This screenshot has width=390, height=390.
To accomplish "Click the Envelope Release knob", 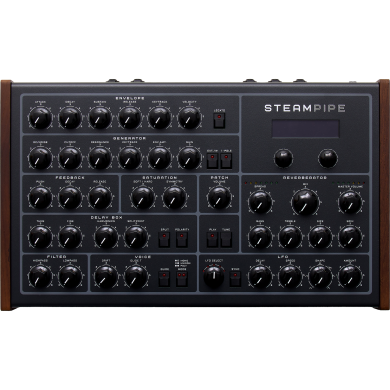I will pyautogui.click(x=130, y=118).
